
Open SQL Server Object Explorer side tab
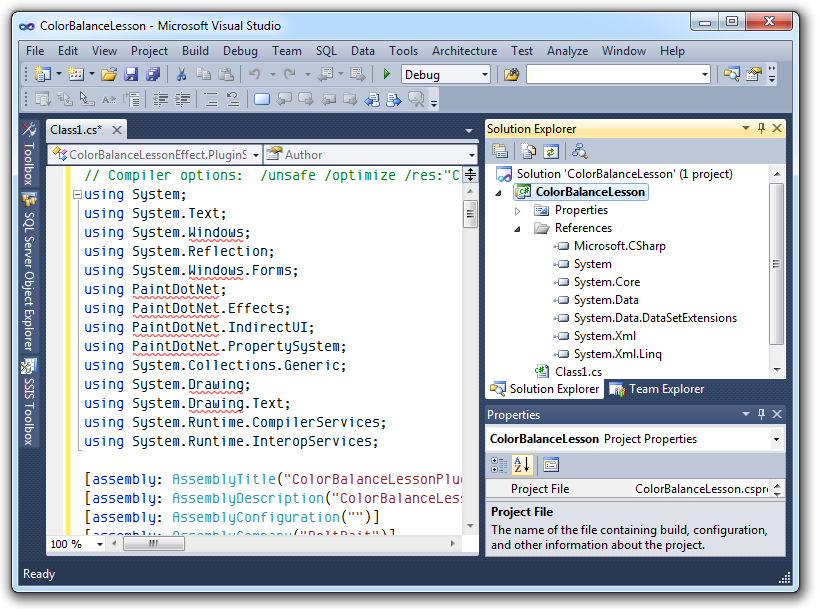point(29,273)
